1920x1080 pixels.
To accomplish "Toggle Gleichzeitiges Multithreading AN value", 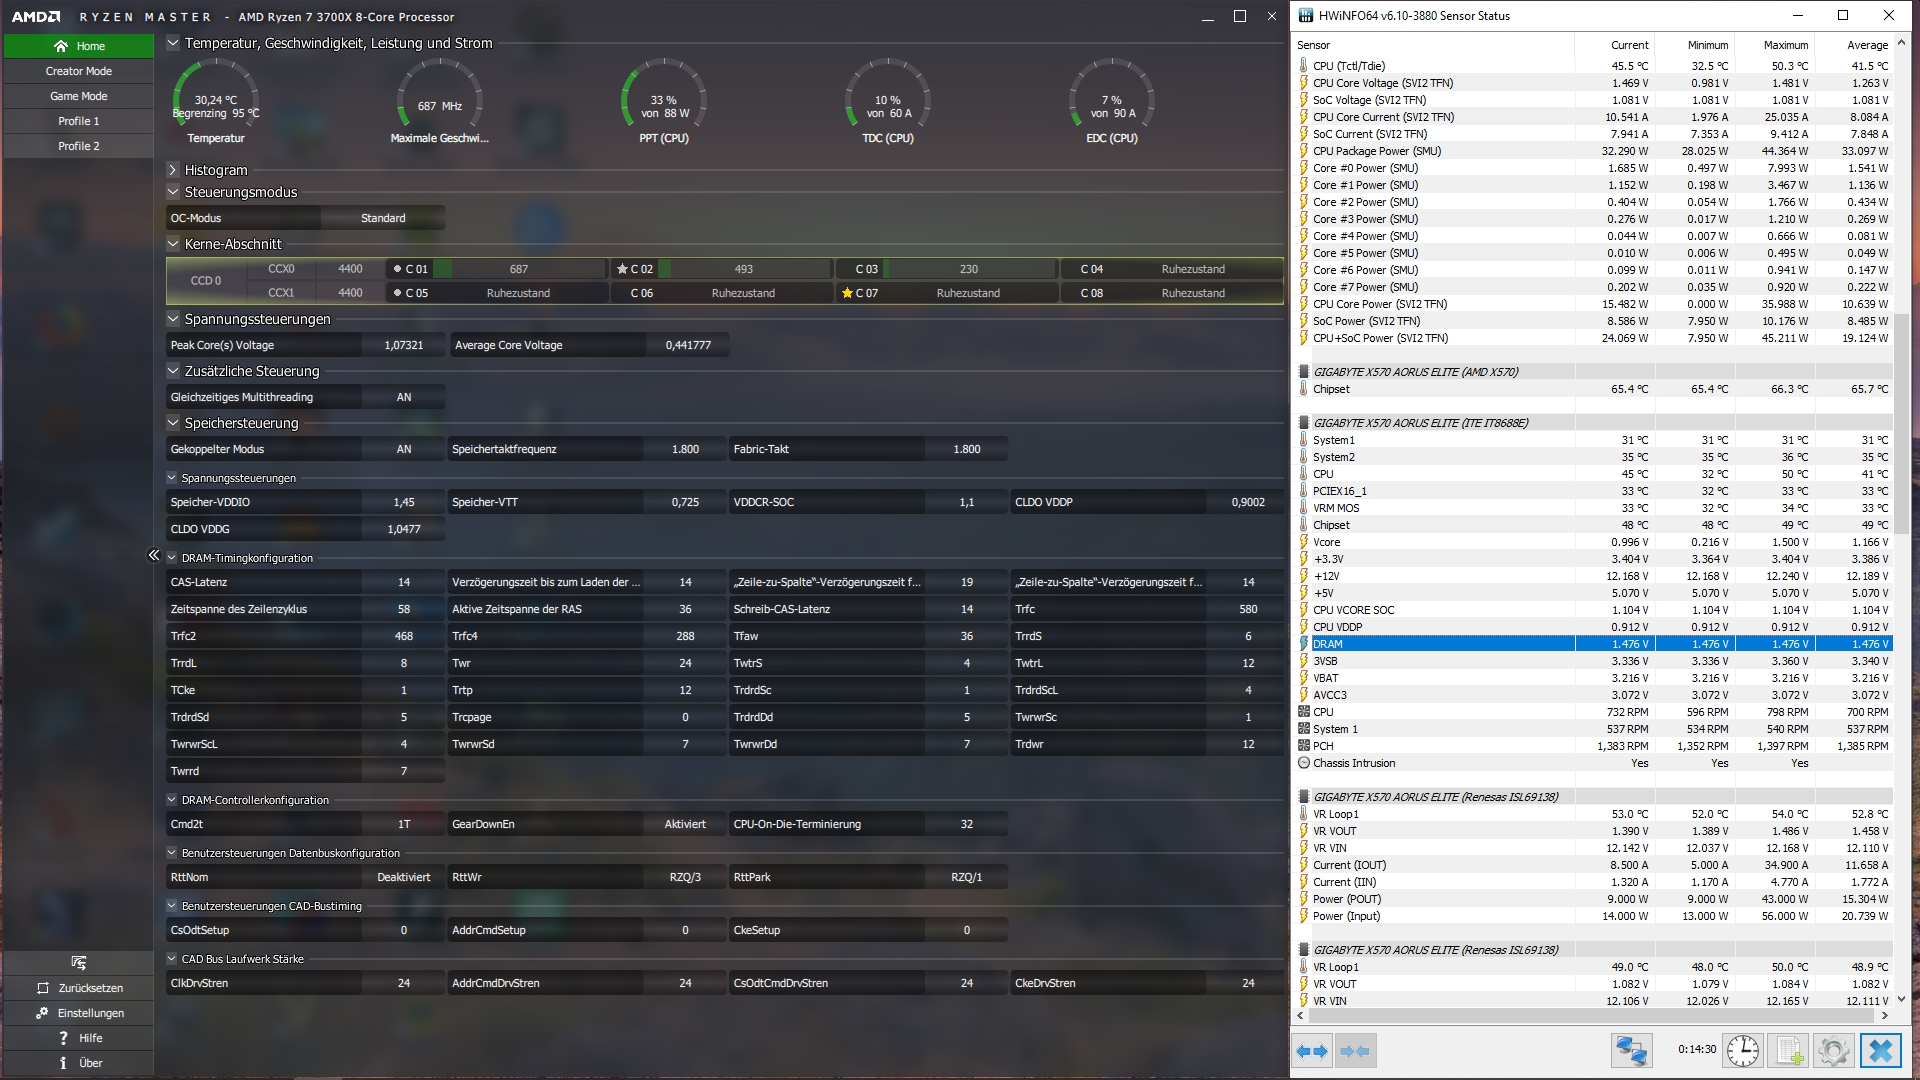I will tap(403, 397).
